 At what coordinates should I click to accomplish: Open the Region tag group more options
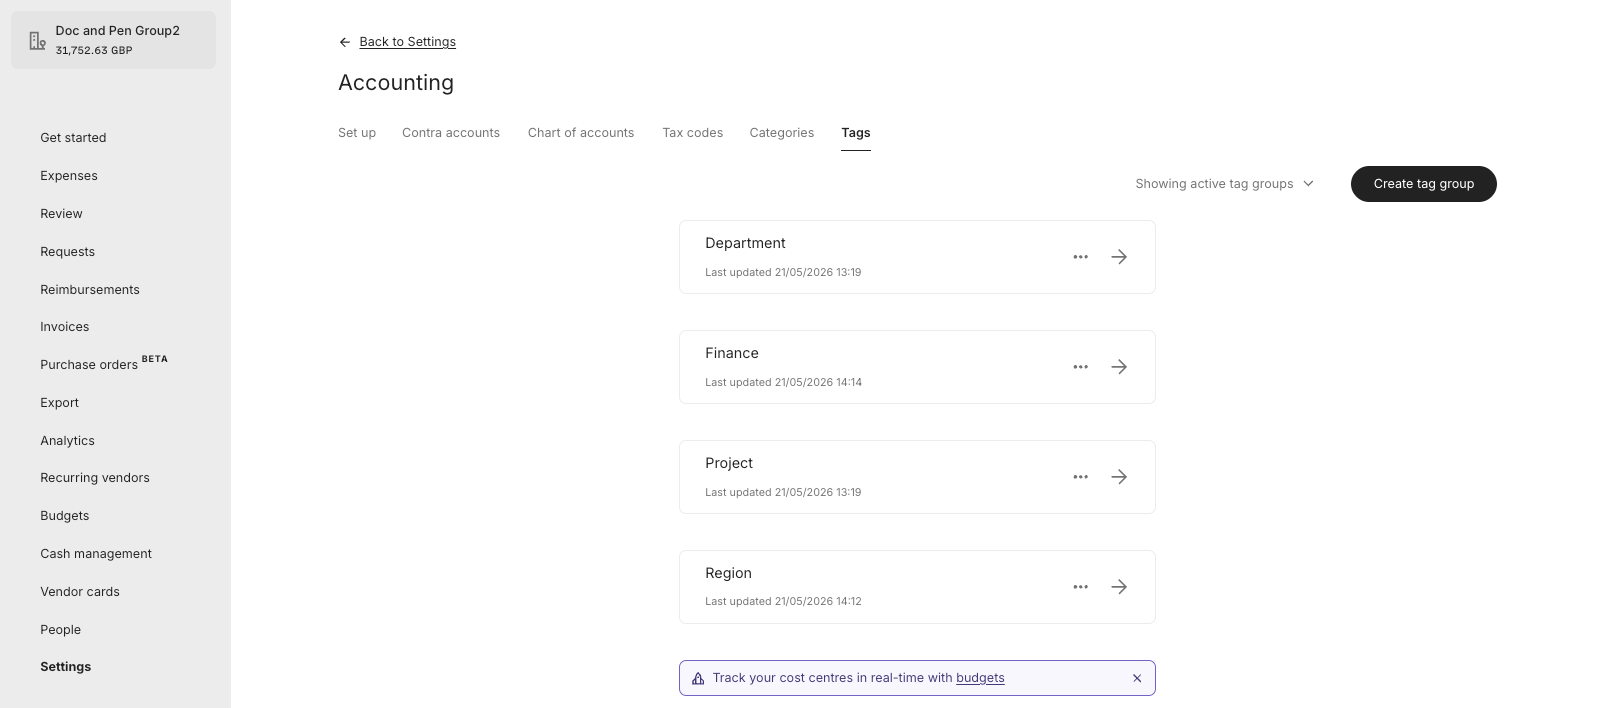(1080, 587)
